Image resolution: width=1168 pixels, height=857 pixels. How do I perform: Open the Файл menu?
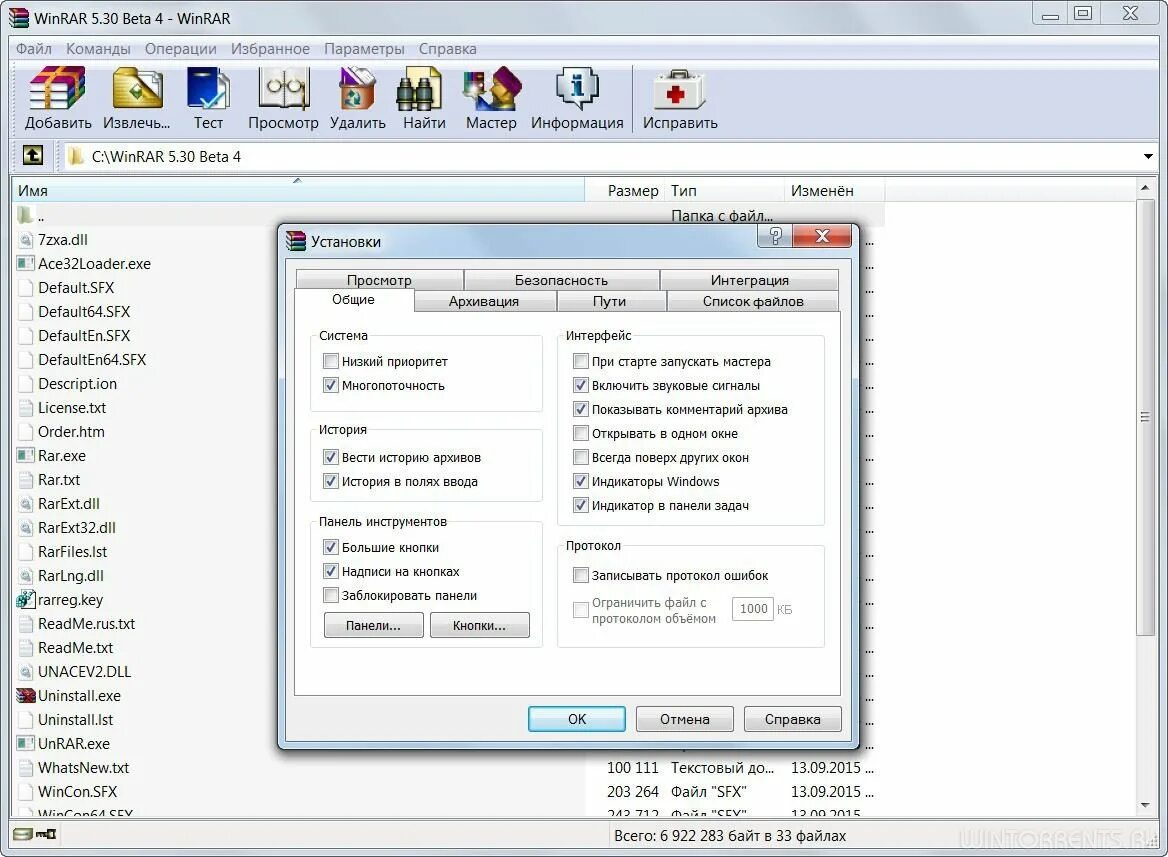pos(34,48)
